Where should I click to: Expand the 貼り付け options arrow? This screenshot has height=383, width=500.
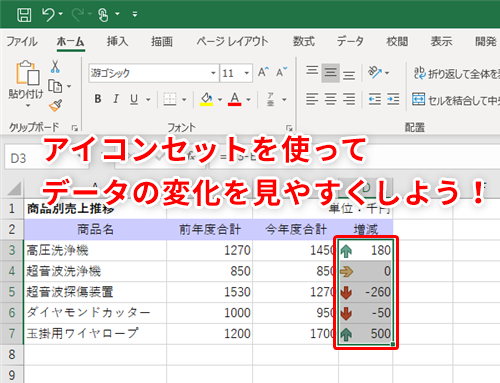[28, 106]
